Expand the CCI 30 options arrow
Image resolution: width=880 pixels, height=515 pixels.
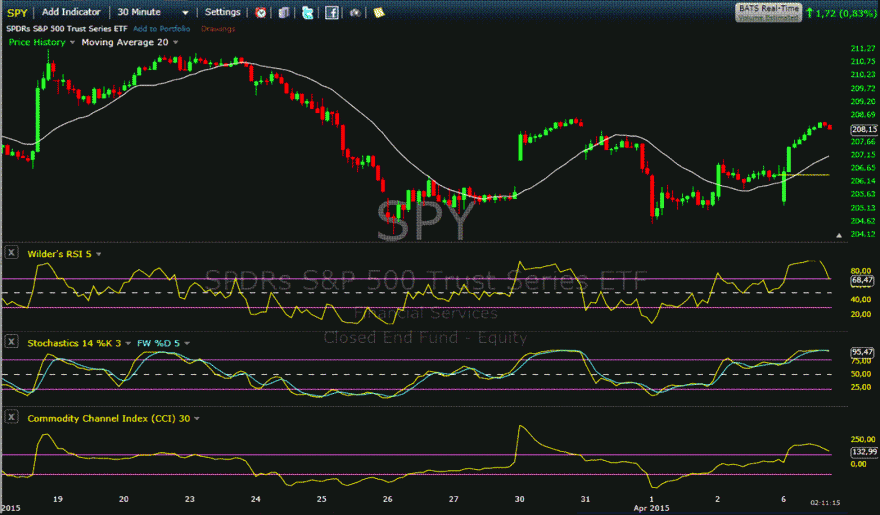click(196, 419)
